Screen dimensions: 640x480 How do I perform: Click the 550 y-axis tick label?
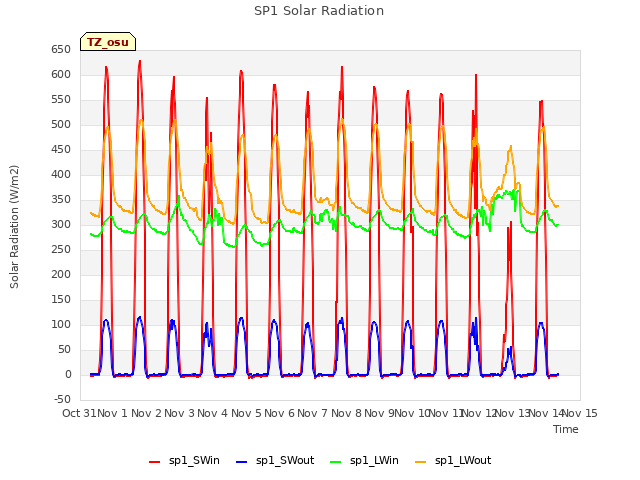[x=61, y=100]
